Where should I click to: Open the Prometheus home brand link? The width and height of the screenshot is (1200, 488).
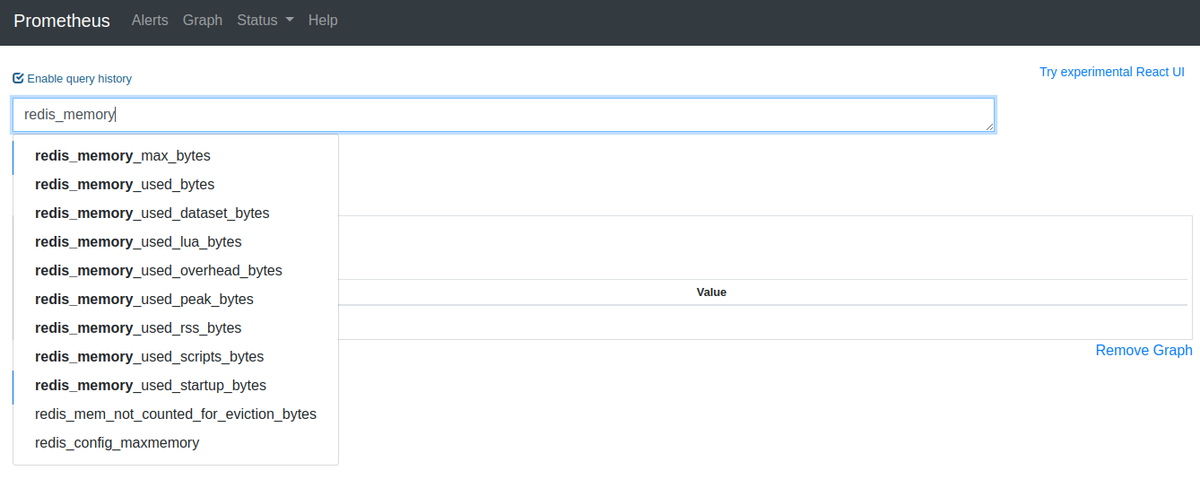[62, 20]
